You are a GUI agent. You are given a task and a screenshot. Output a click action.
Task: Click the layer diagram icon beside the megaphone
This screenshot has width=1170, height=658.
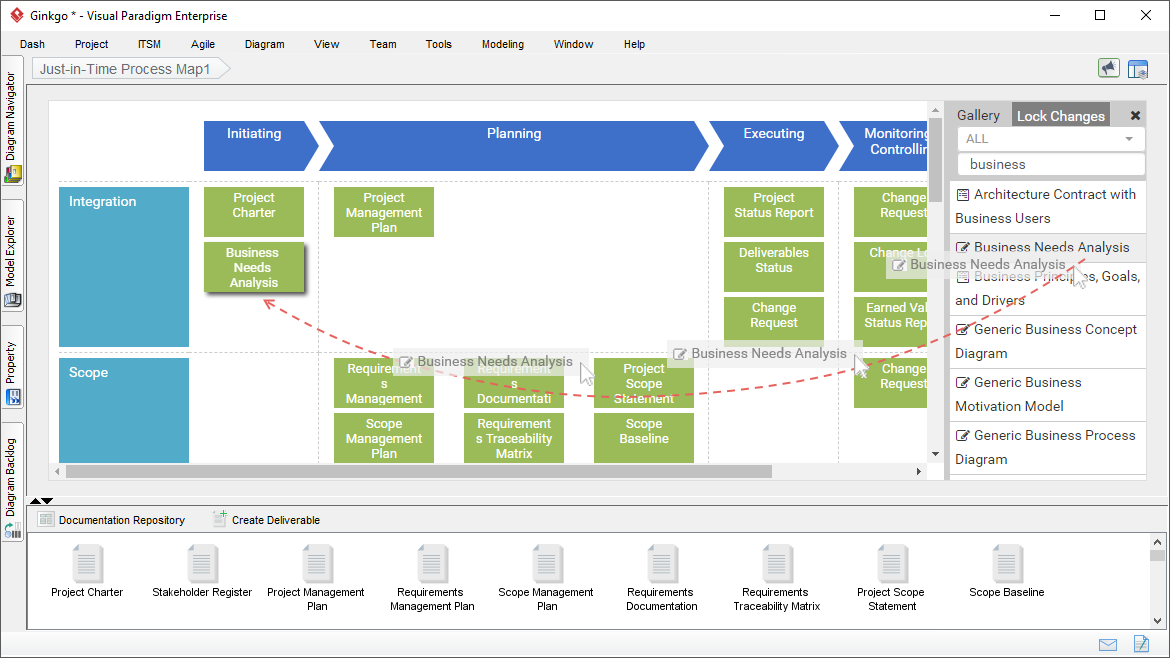pos(1139,67)
